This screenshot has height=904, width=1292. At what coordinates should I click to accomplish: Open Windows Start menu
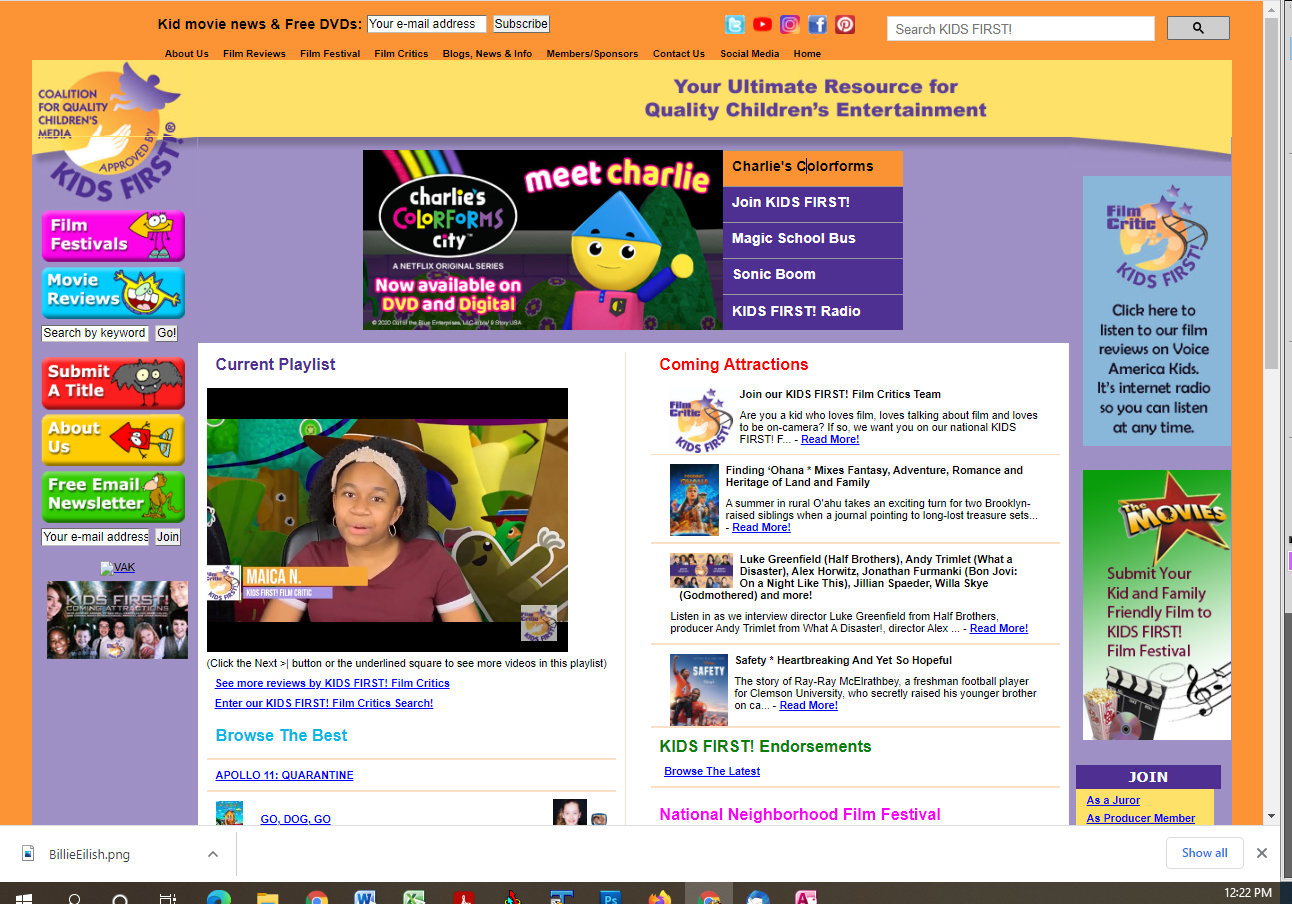[22, 898]
